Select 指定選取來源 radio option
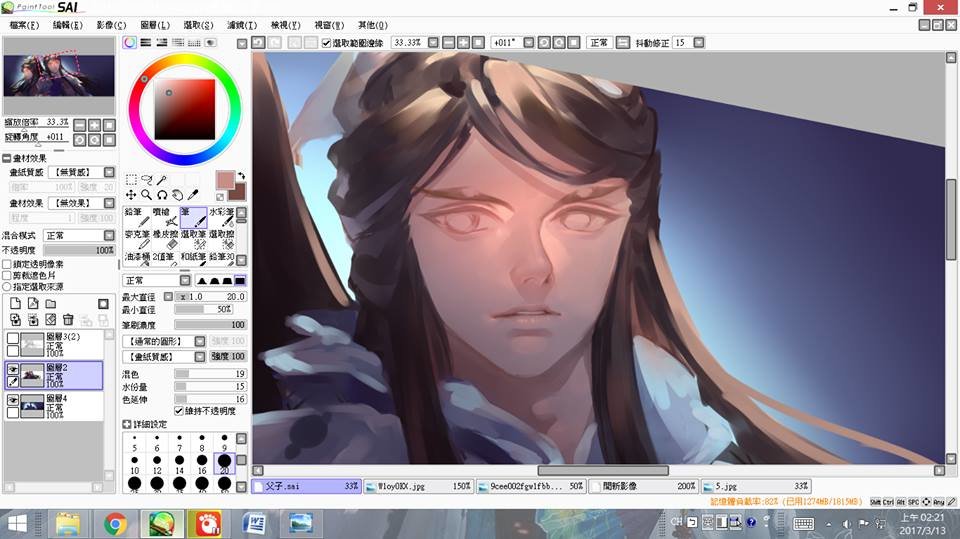Screen dimensions: 960x539 [7, 286]
